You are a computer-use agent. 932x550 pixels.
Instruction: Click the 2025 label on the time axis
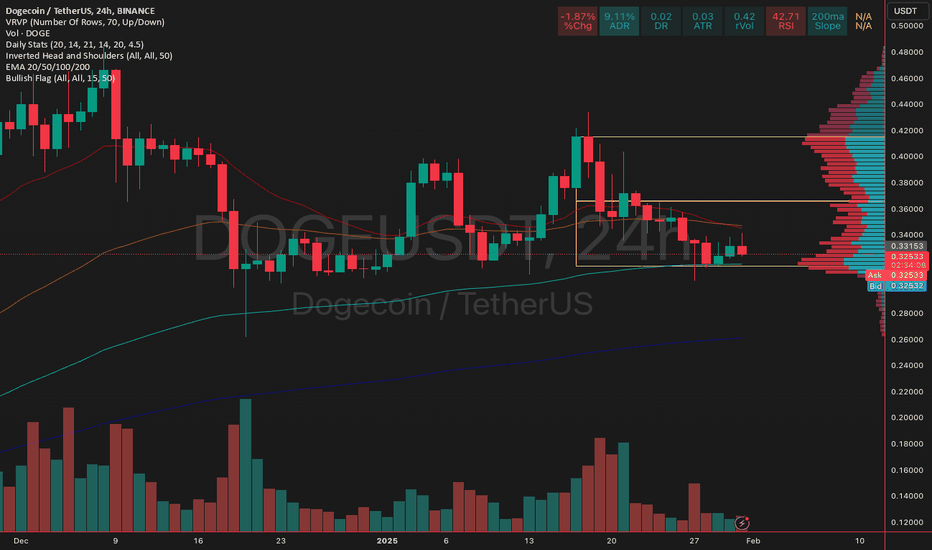387,541
